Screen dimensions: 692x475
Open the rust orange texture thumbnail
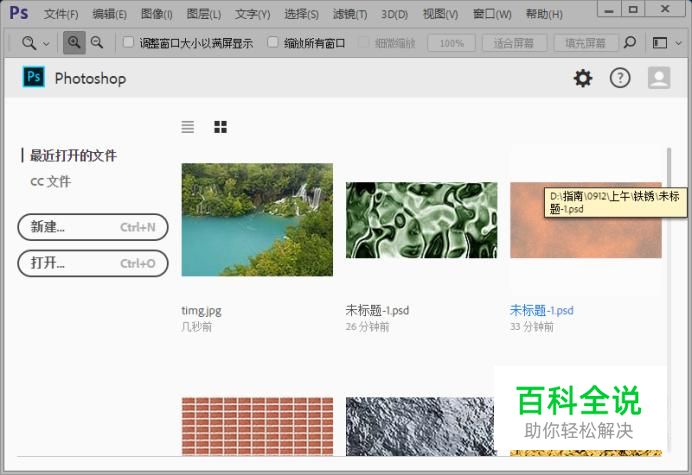click(586, 220)
